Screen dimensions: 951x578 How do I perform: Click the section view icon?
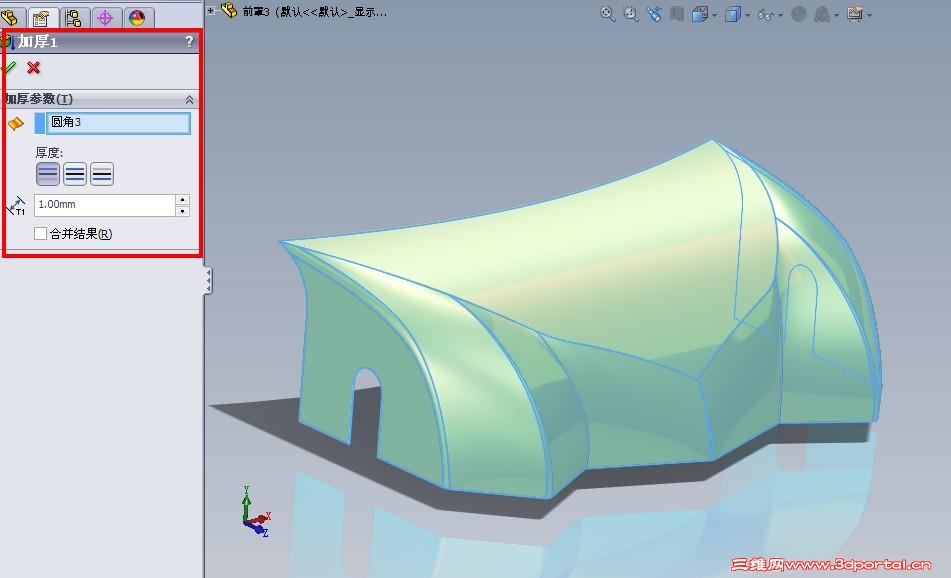[x=677, y=14]
